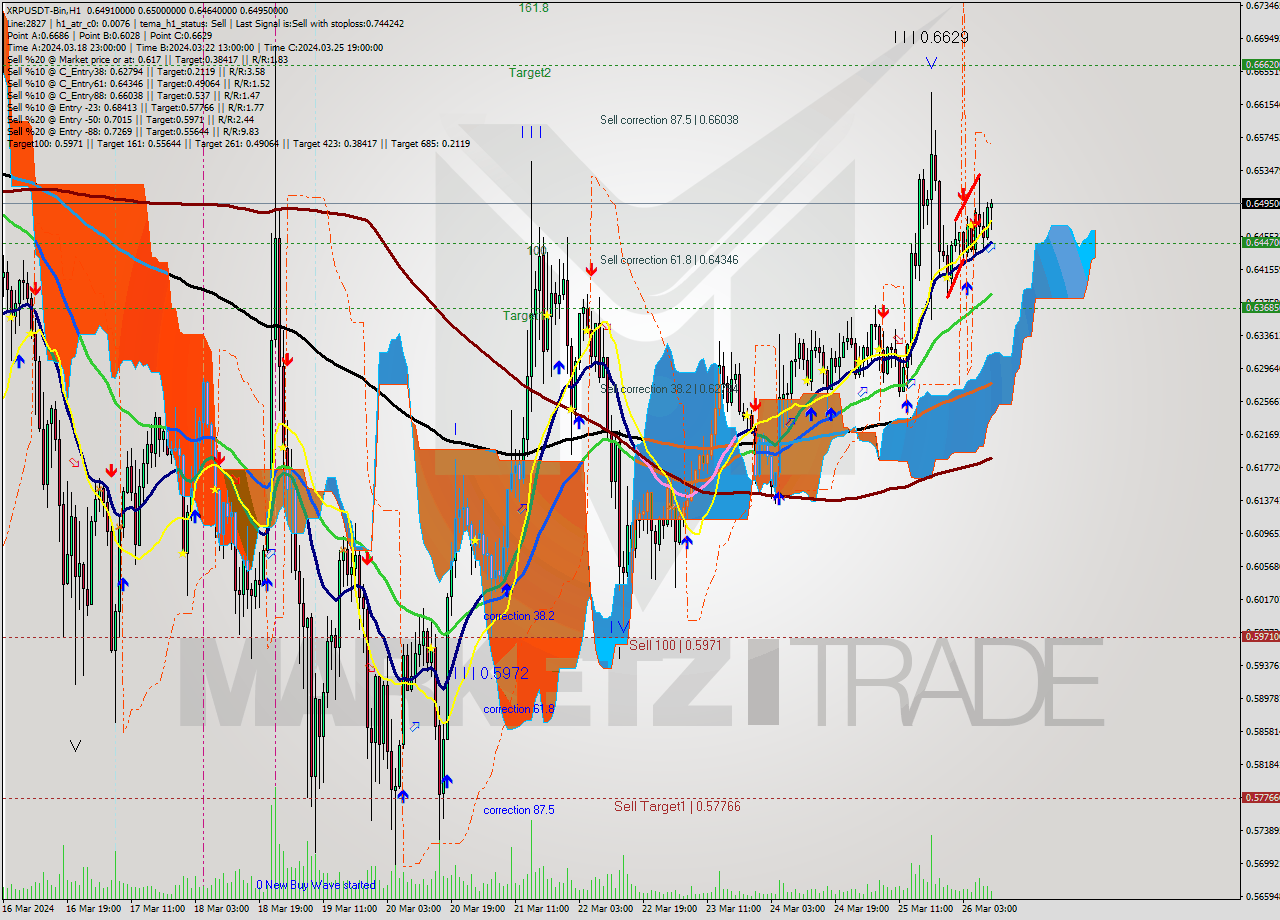1280x920 pixels.
Task: Click the '19 Mar 11:00' time axis label
Action: pyautogui.click(x=351, y=909)
